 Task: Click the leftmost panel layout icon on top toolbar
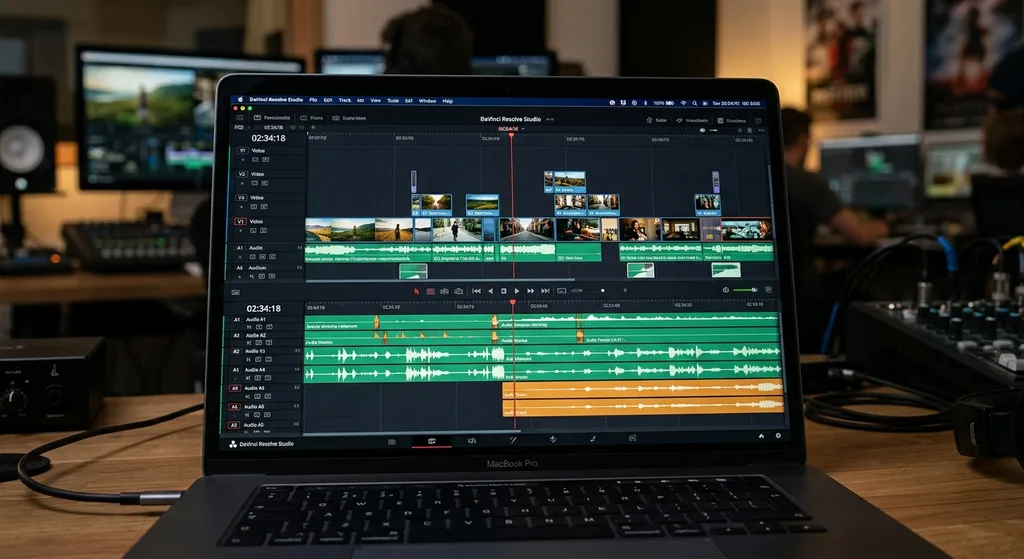click(240, 118)
